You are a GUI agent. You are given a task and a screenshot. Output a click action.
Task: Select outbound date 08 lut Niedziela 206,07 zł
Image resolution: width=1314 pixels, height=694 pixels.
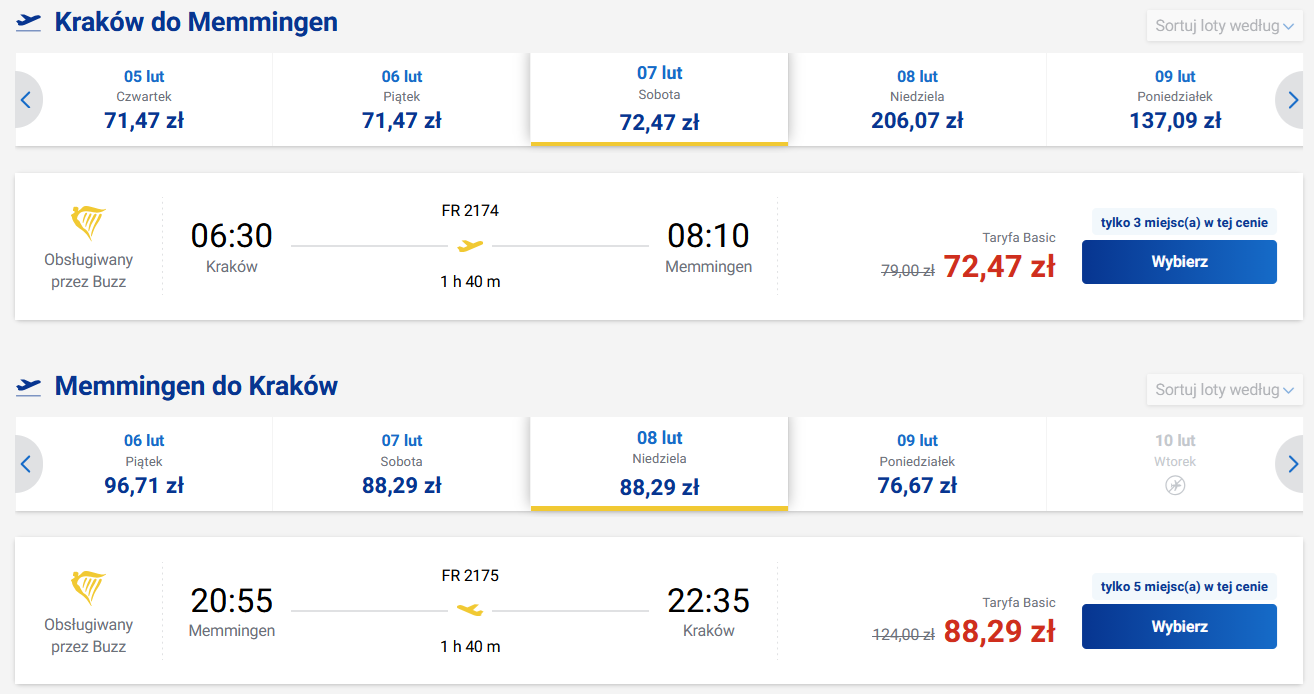(917, 100)
